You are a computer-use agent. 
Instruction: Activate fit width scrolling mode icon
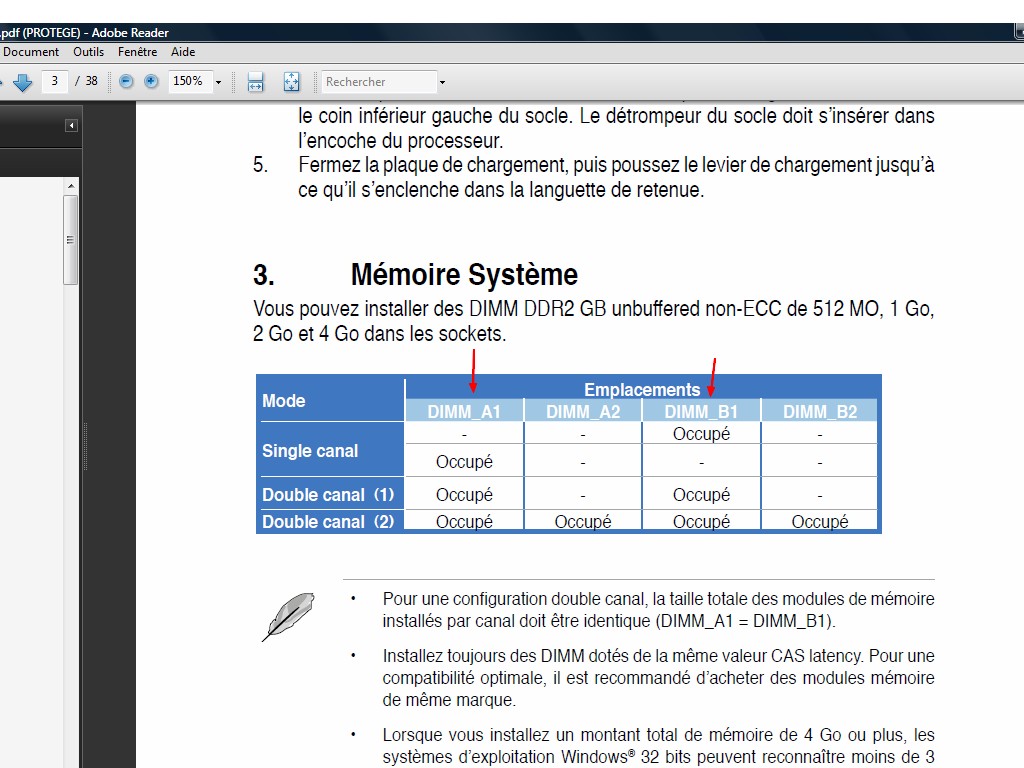pyautogui.click(x=255, y=82)
